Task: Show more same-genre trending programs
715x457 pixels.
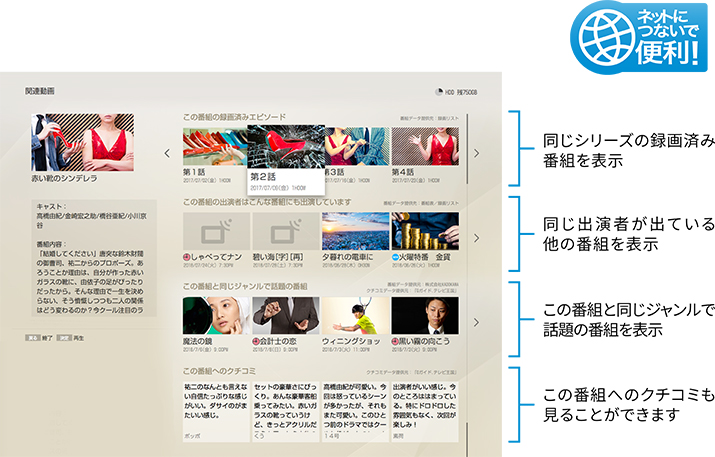Action: [x=477, y=321]
